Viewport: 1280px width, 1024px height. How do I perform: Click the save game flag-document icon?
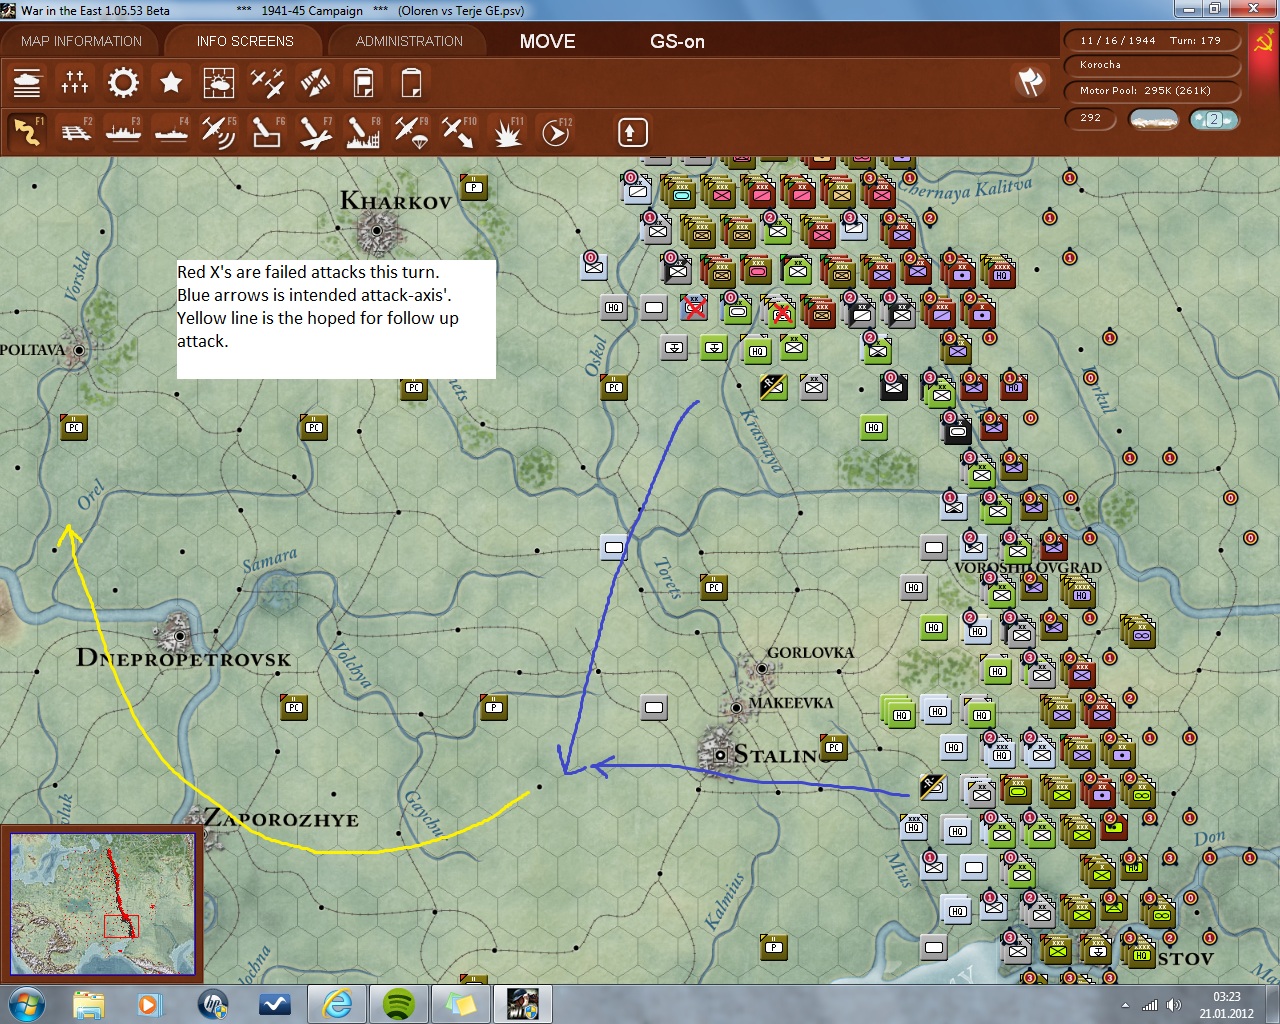[363, 82]
